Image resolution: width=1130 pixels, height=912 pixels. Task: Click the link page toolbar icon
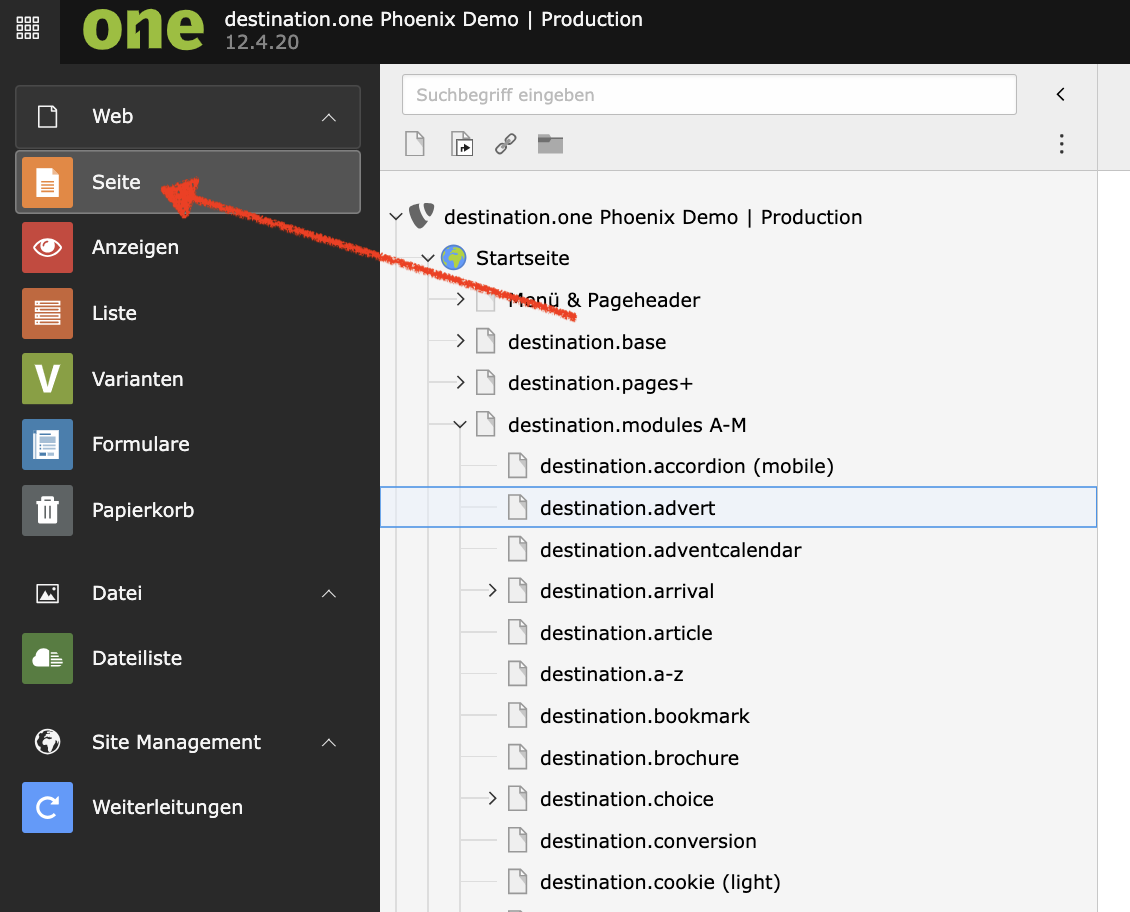(x=506, y=144)
